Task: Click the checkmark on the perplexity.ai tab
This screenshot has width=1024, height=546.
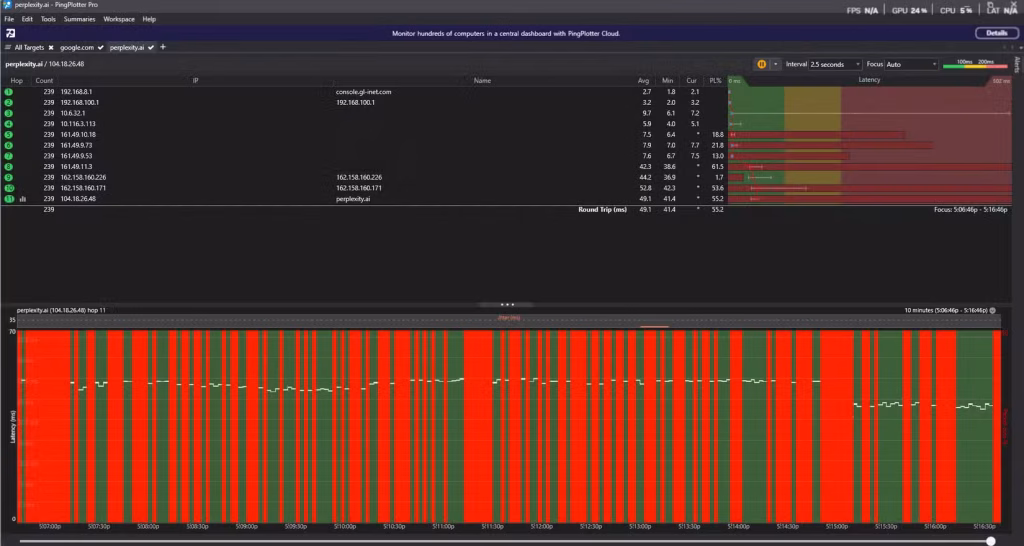Action: pyautogui.click(x=154, y=47)
